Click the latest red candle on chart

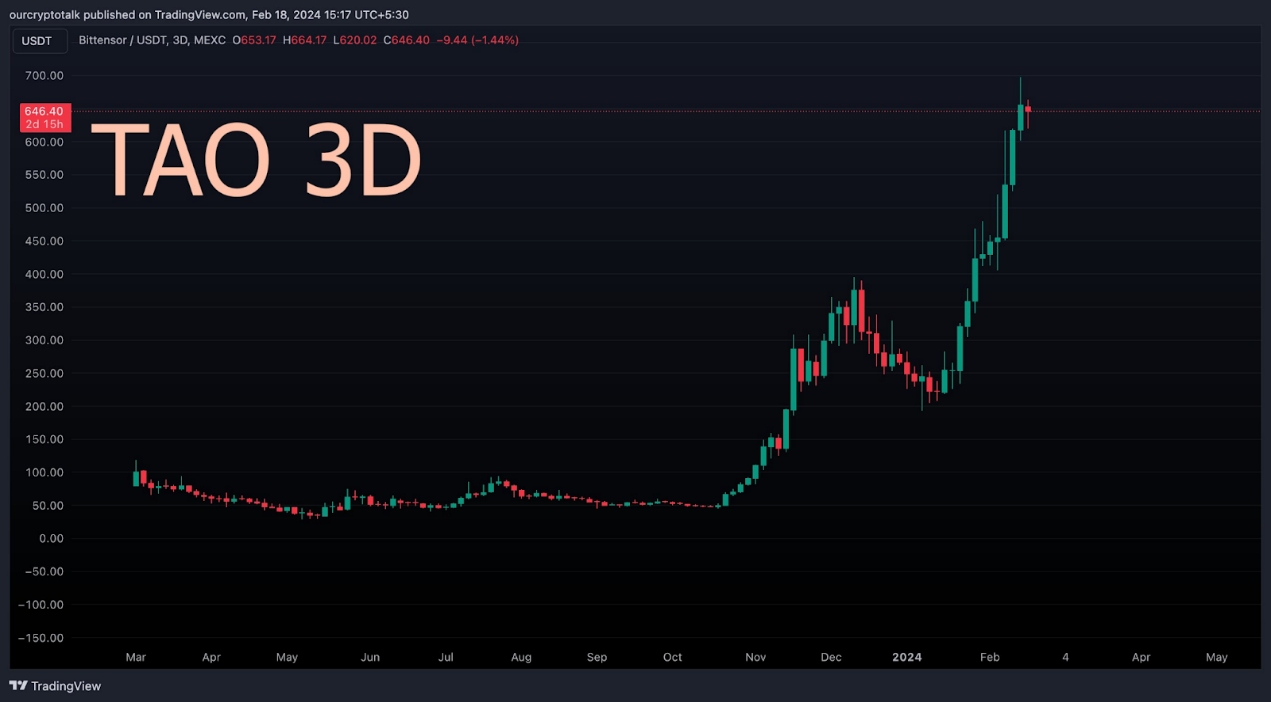tap(1027, 110)
